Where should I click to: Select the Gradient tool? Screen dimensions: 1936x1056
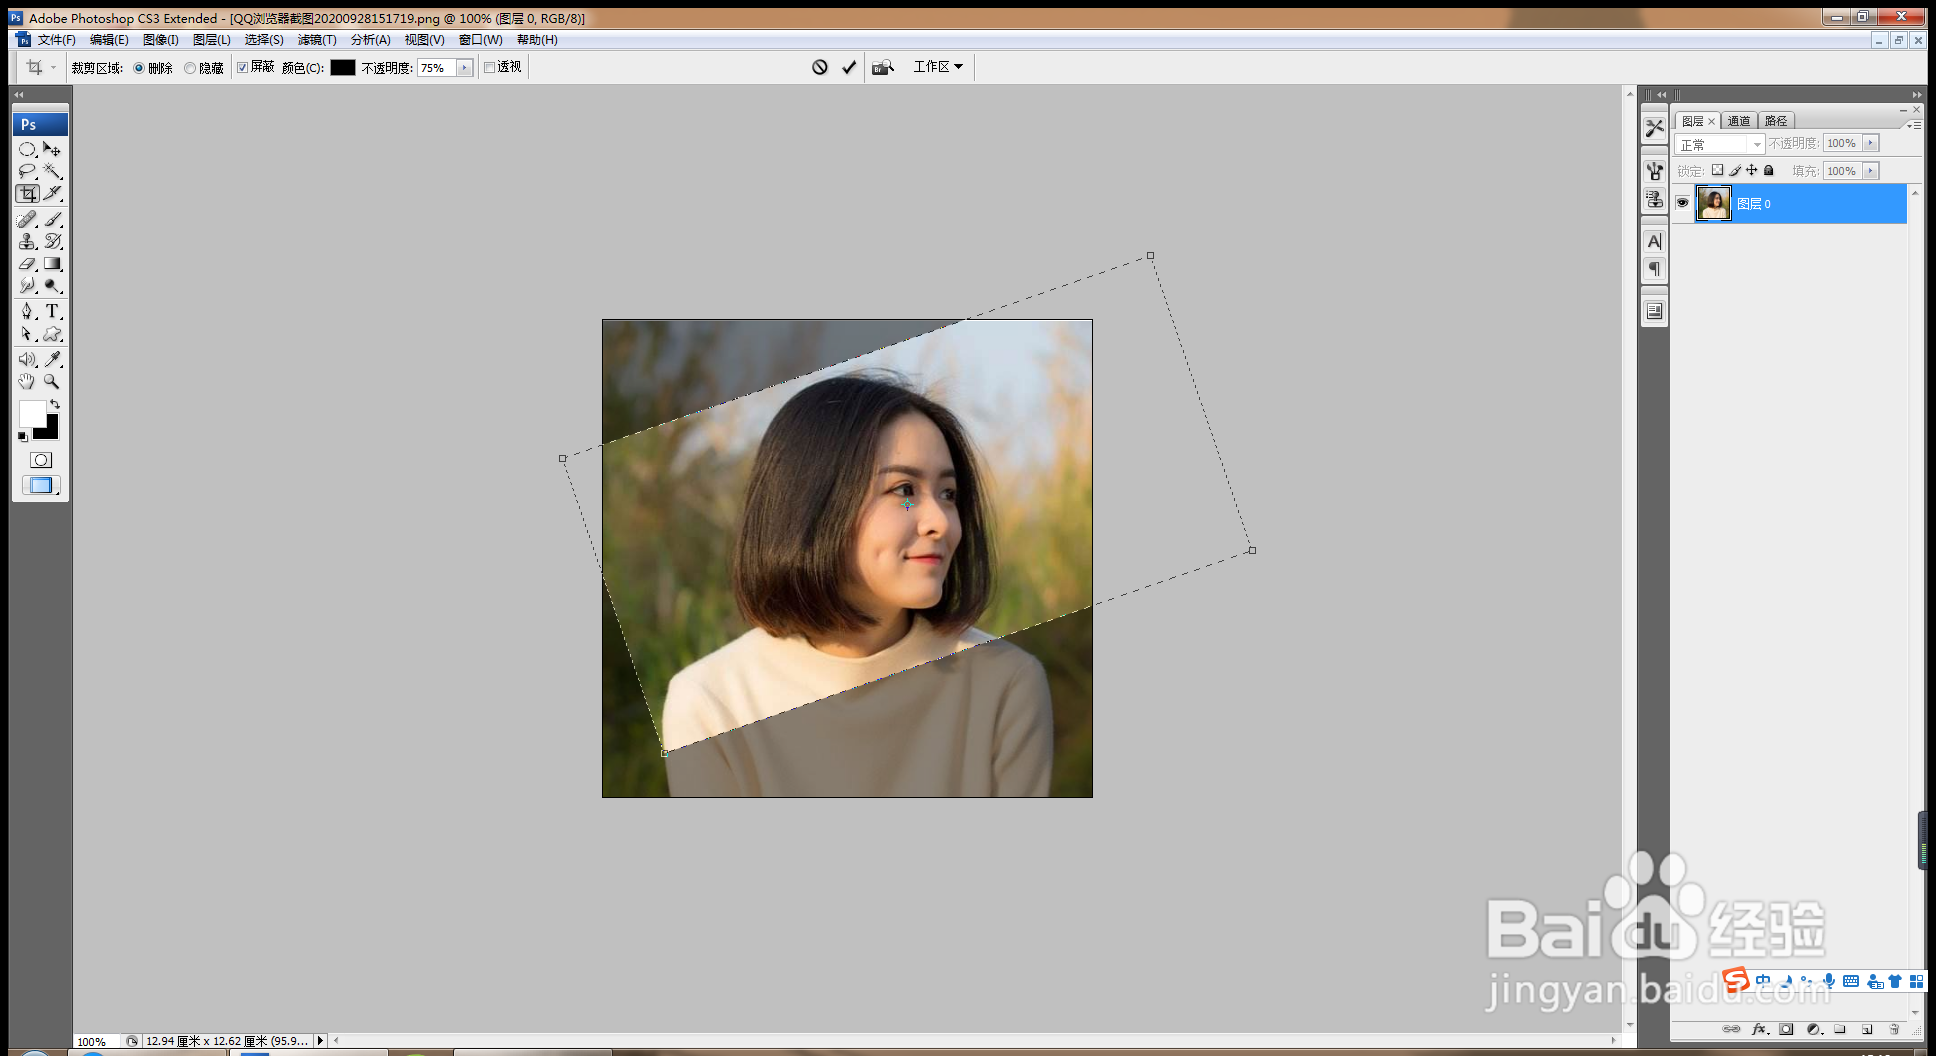pyautogui.click(x=52, y=263)
